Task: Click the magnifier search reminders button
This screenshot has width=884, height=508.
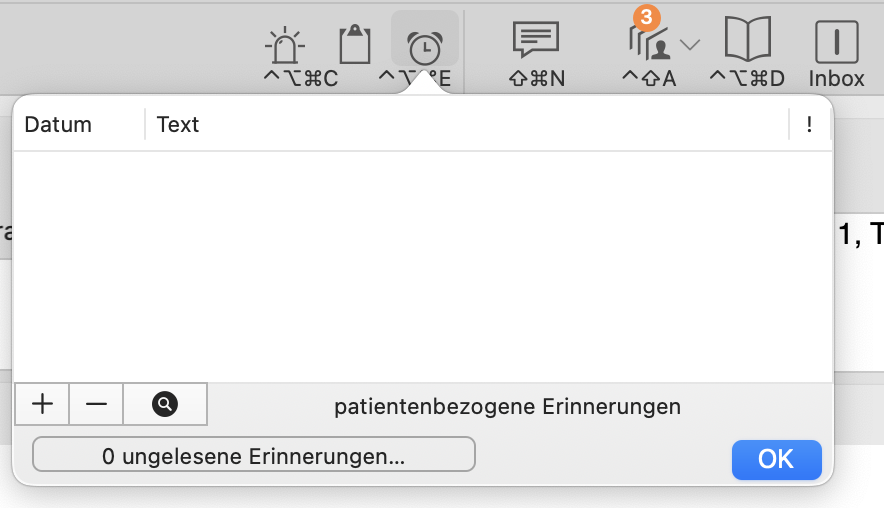Action: click(x=165, y=404)
